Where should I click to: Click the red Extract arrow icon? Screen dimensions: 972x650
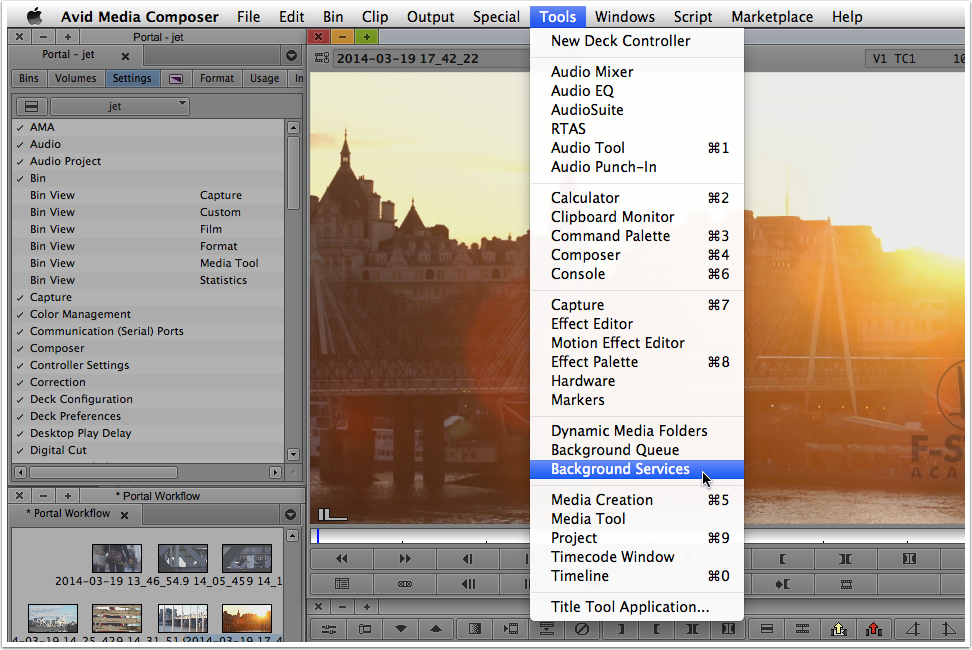pyautogui.click(x=874, y=629)
